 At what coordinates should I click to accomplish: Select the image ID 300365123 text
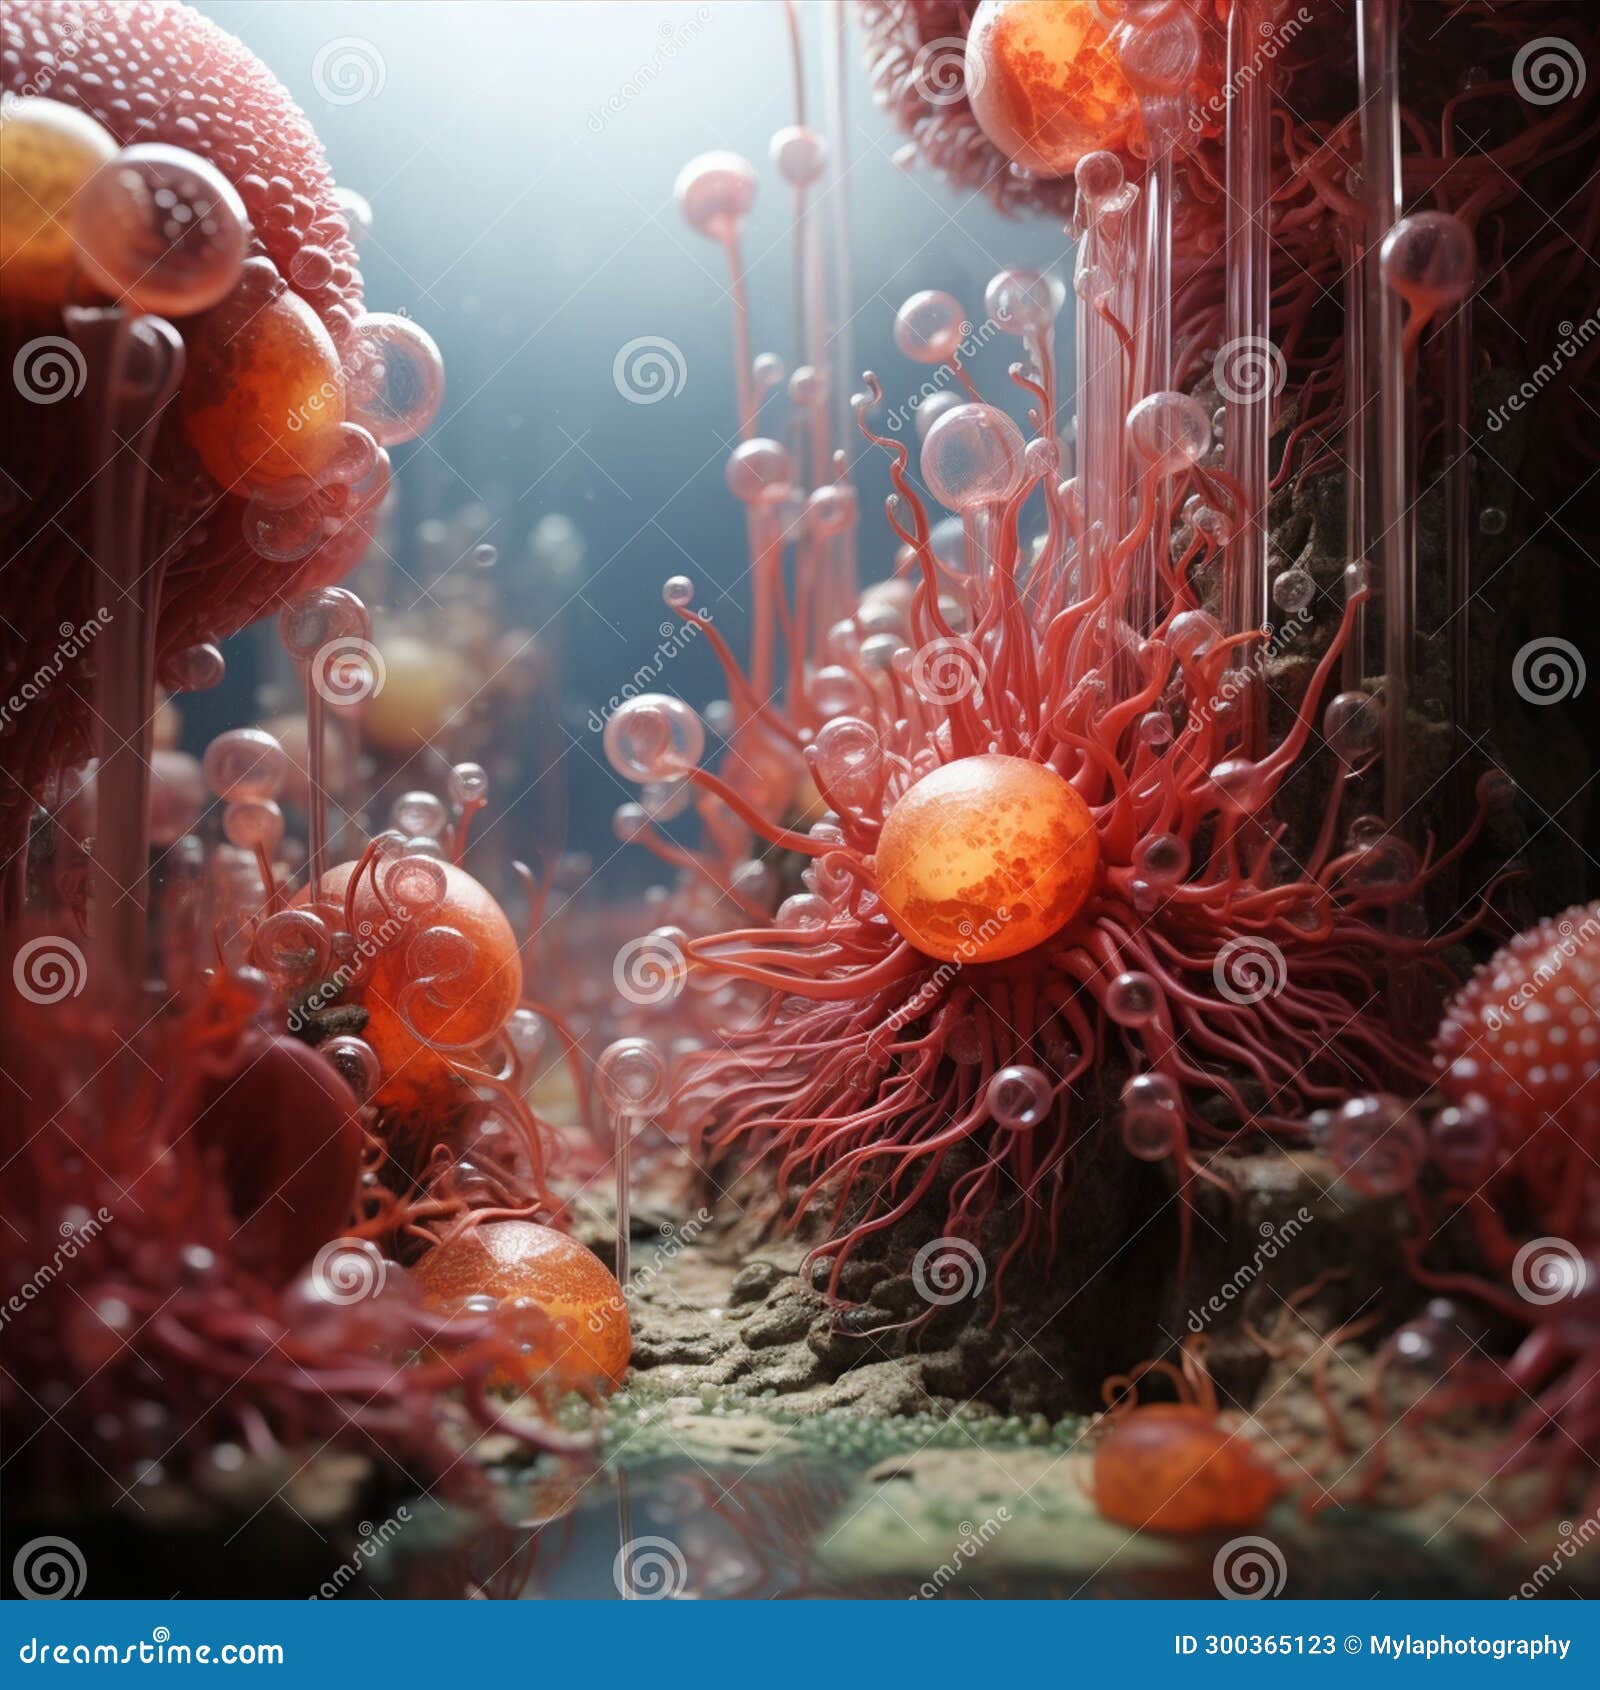coord(1255,1648)
